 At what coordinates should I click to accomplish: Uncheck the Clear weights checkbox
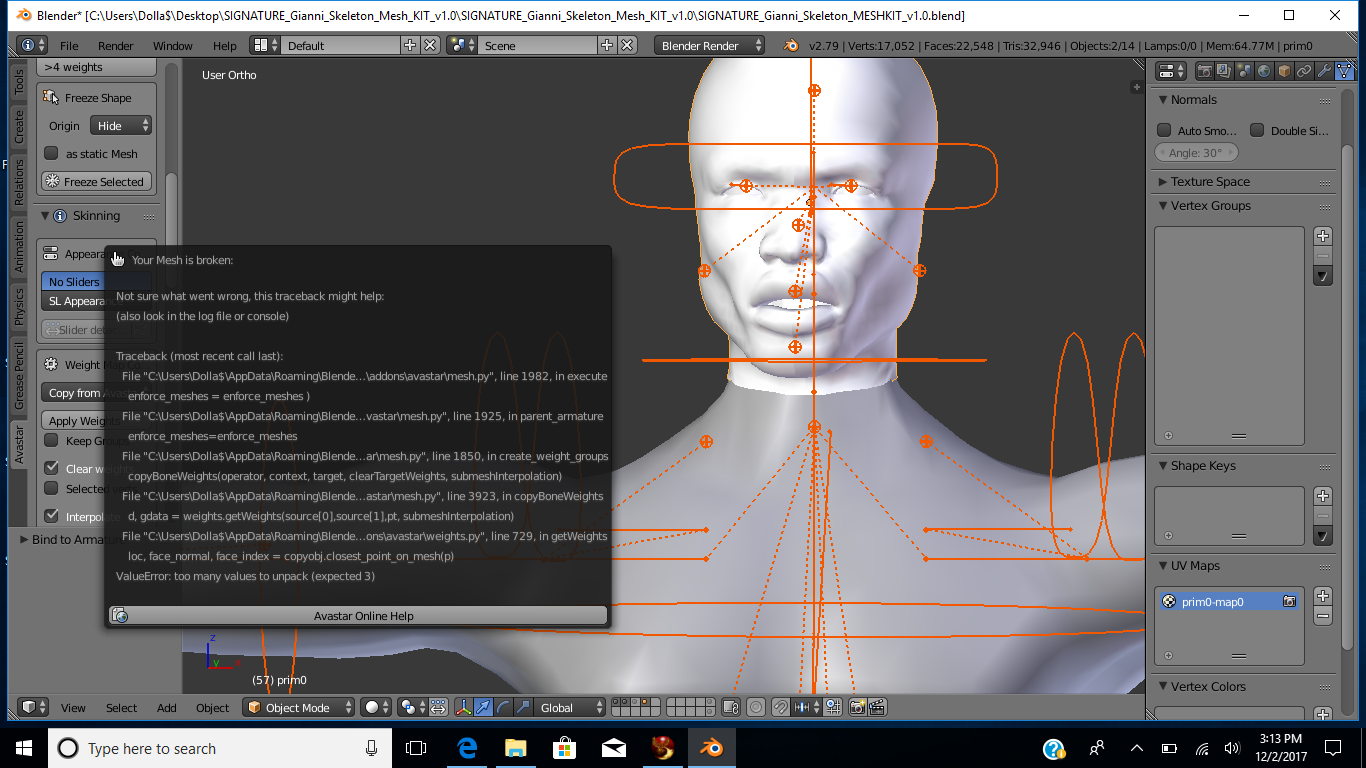[51, 468]
